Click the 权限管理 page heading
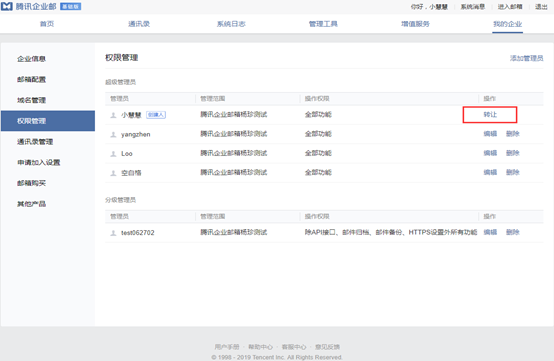This screenshot has width=554, height=361. pyautogui.click(x=122, y=58)
